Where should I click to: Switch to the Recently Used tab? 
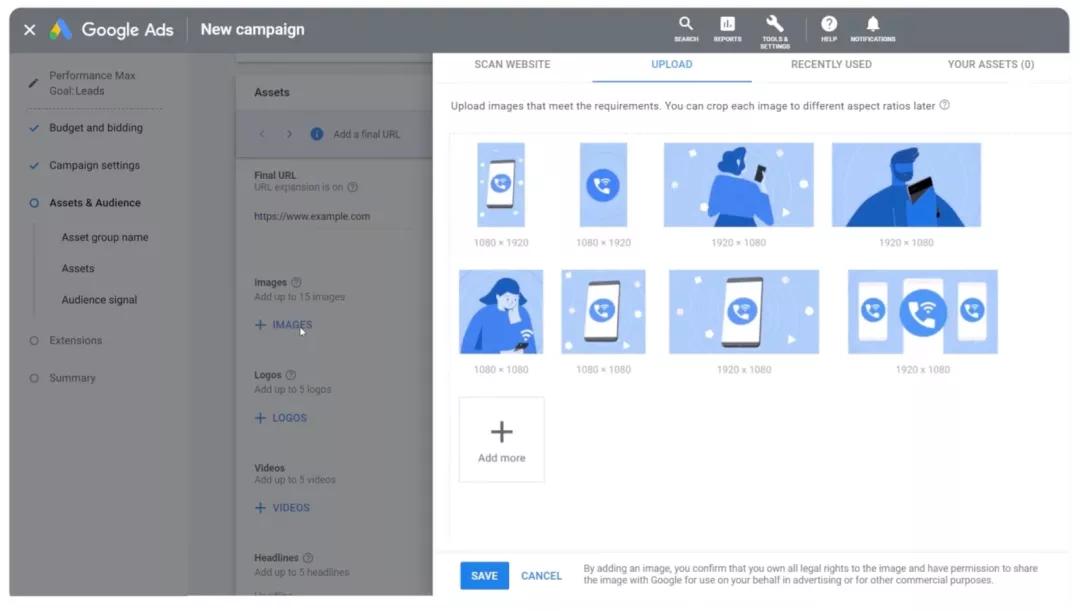(831, 64)
